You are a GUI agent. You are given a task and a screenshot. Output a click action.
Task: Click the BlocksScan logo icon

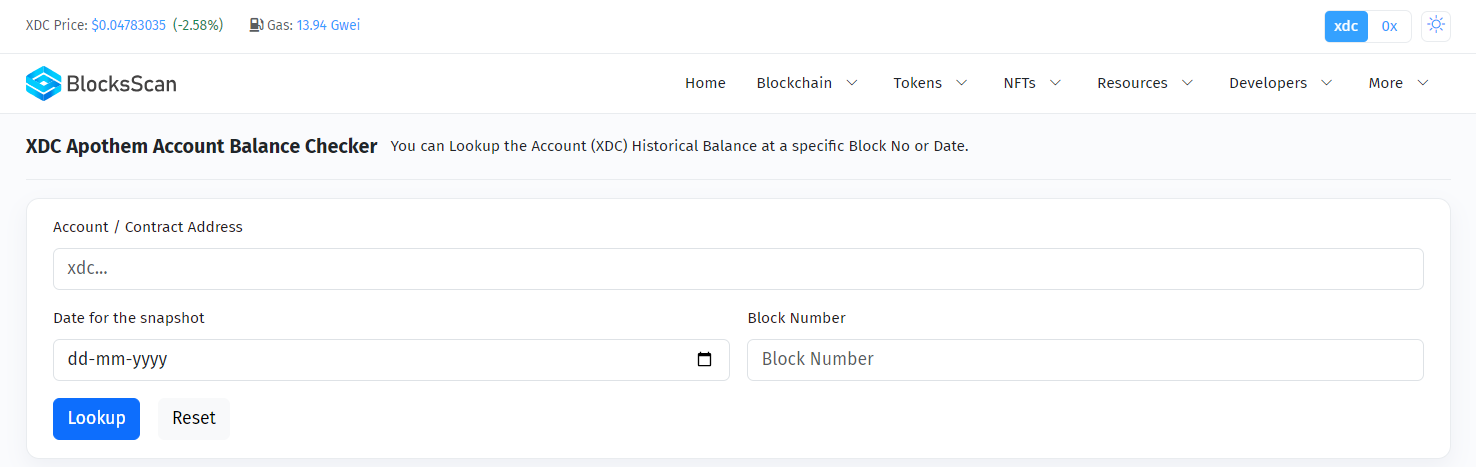click(x=43, y=83)
